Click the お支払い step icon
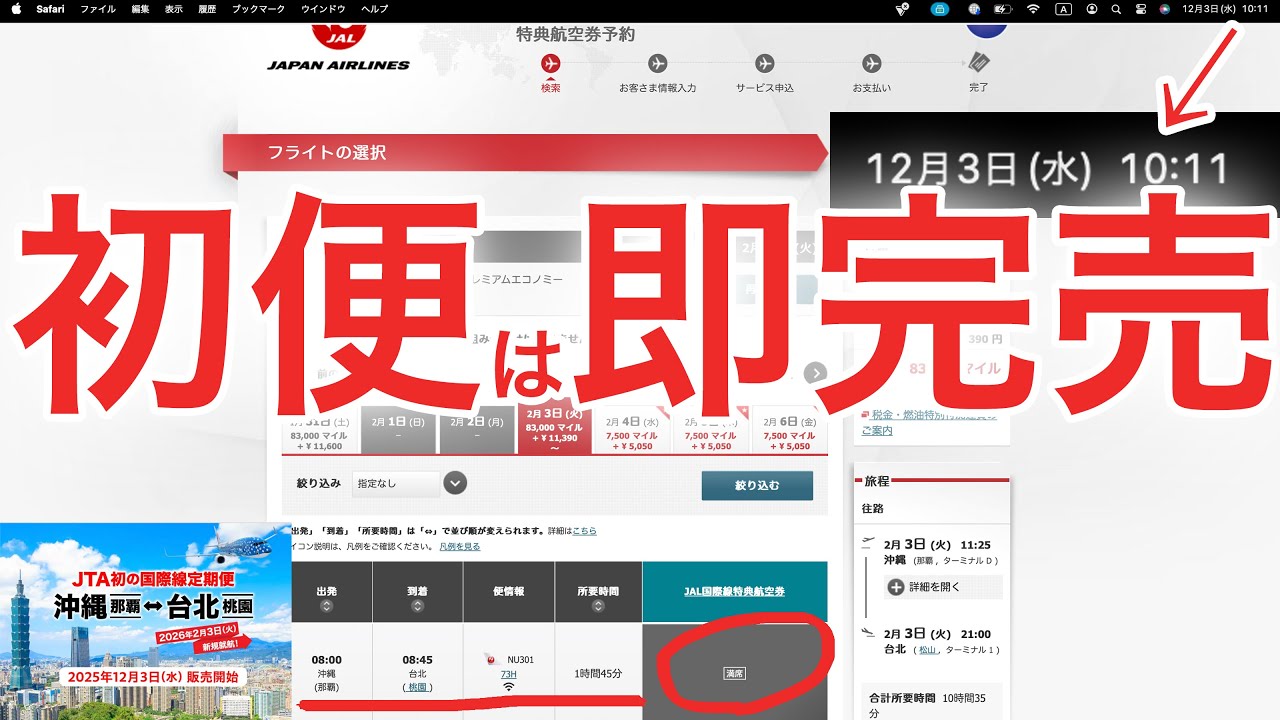 pyautogui.click(x=872, y=63)
